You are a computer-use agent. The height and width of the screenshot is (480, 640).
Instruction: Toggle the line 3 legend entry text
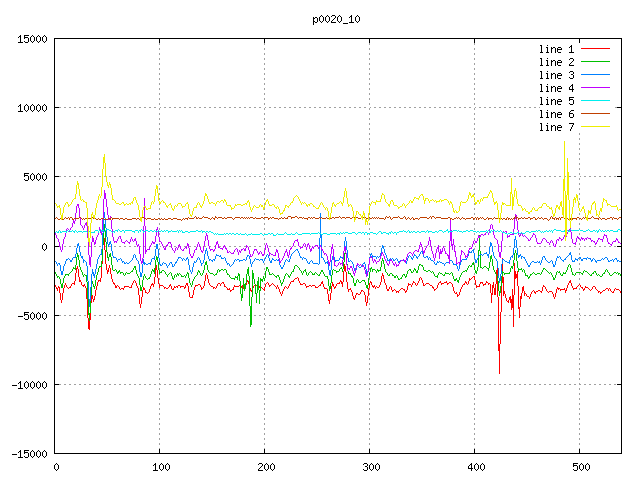[x=556, y=75]
